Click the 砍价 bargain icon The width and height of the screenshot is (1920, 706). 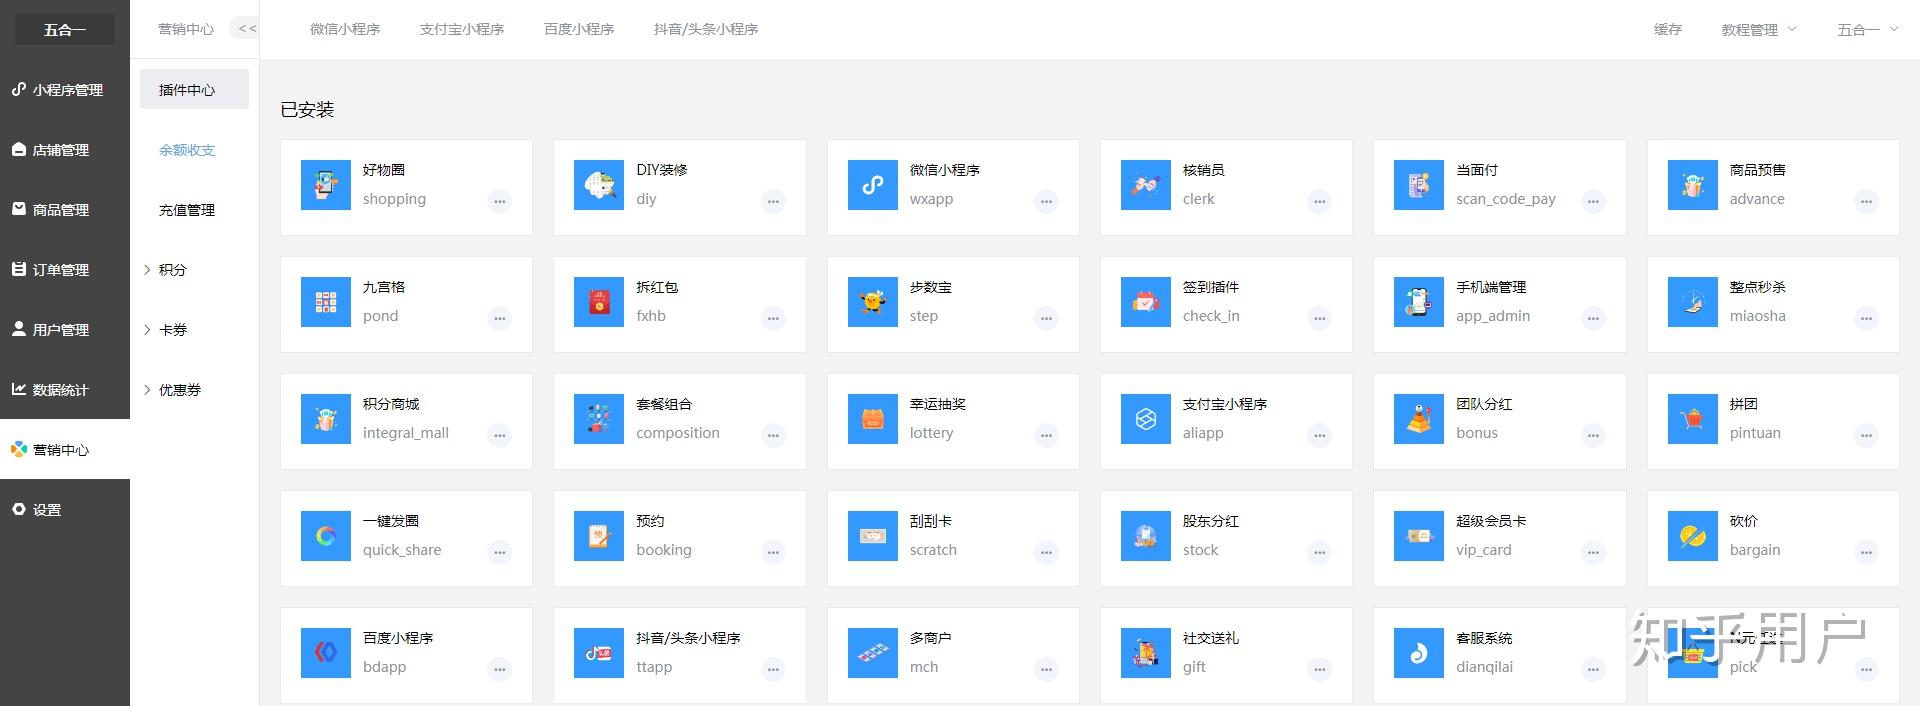1693,536
